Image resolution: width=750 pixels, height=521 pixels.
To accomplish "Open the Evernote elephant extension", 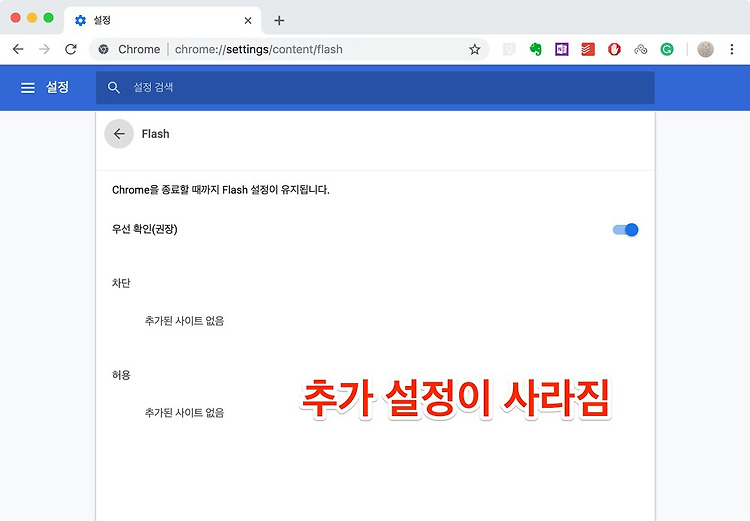I will click(536, 49).
